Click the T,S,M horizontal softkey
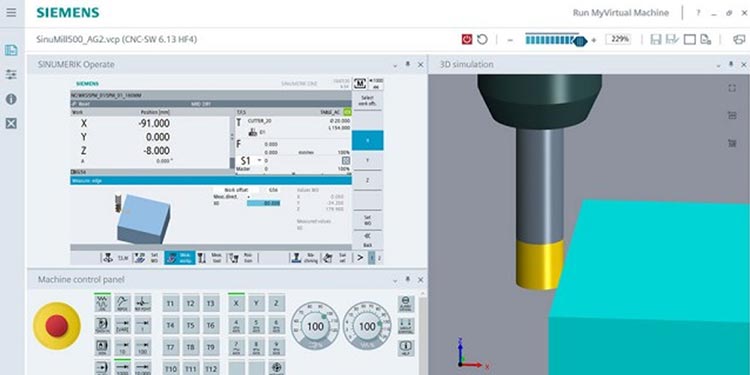Image resolution: width=750 pixels, height=375 pixels. (117, 258)
